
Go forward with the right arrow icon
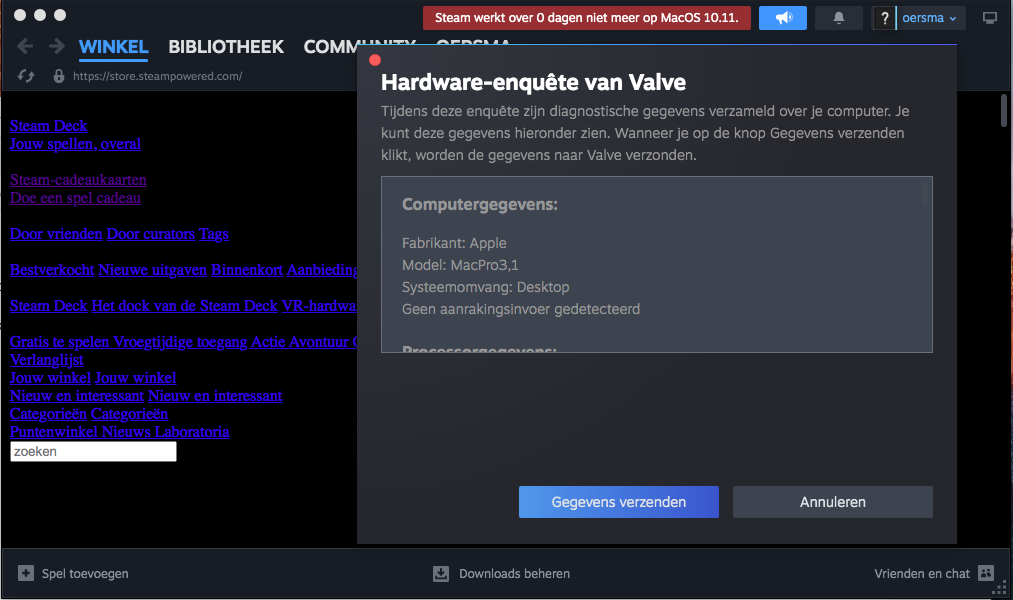click(x=57, y=46)
